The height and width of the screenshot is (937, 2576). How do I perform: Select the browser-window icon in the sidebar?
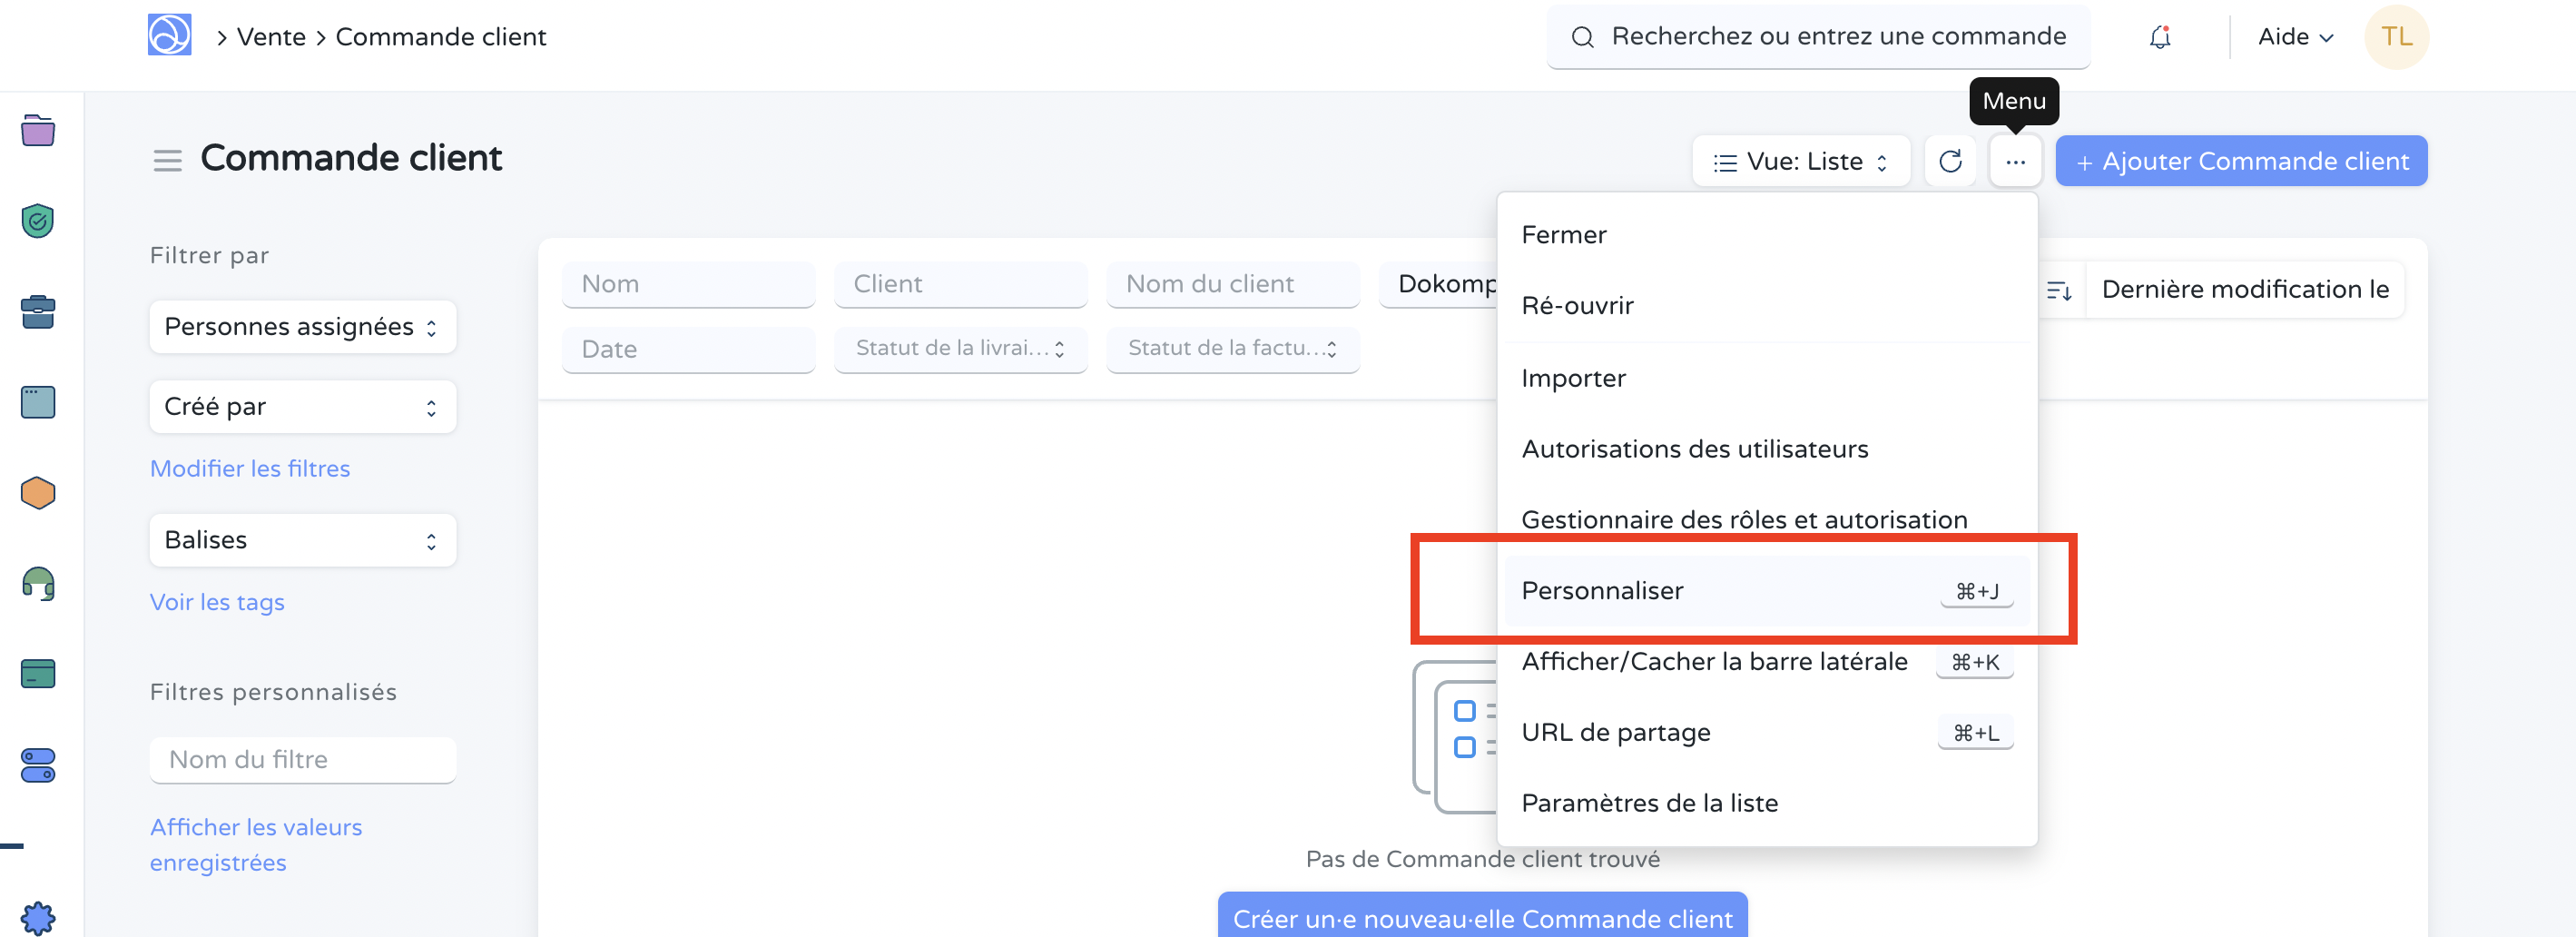coord(37,401)
